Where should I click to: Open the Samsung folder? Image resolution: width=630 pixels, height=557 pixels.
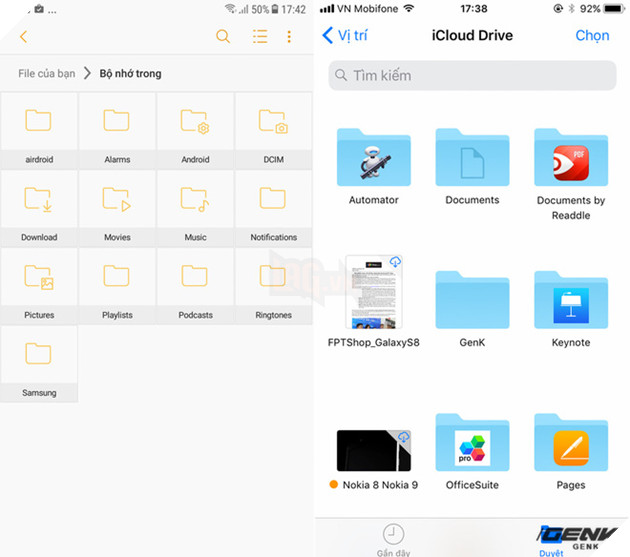point(39,364)
